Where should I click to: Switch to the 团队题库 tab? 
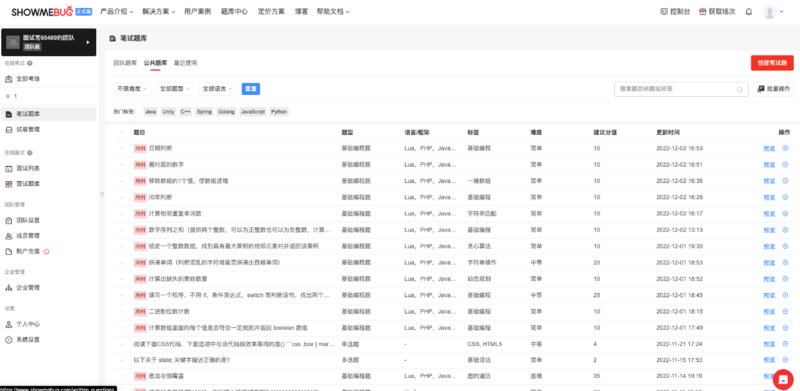tap(125, 63)
